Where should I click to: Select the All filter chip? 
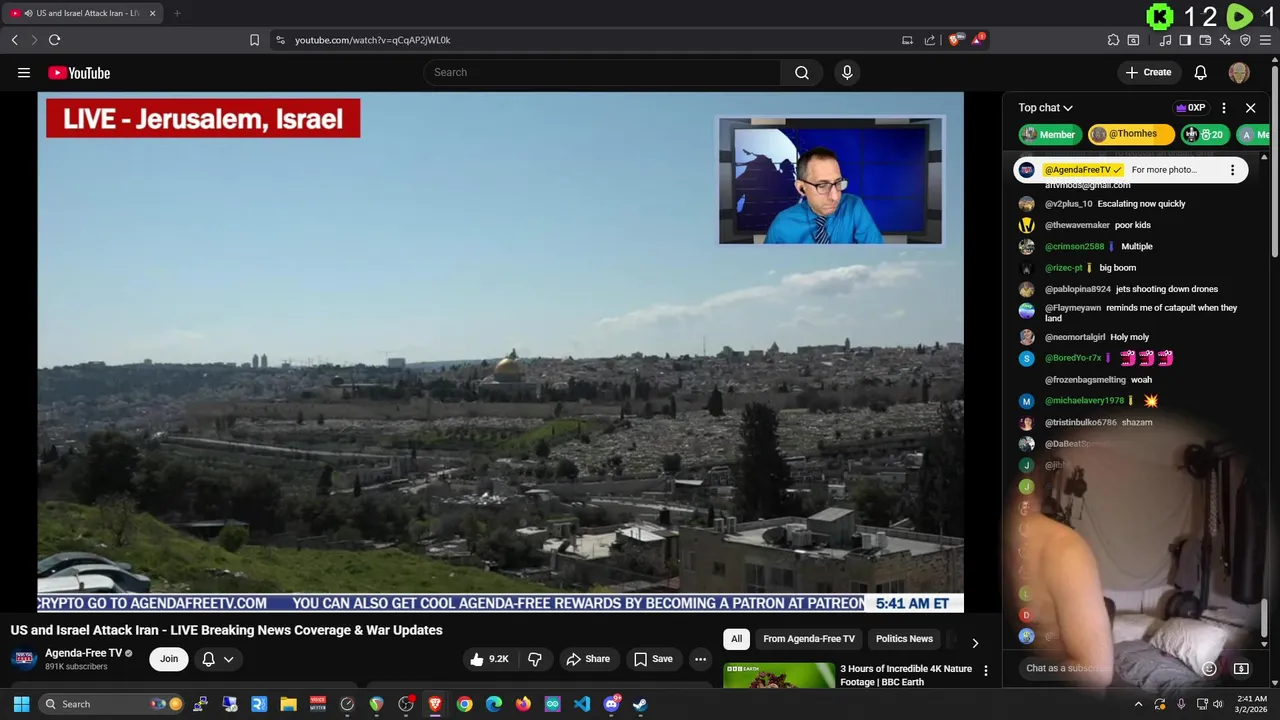pos(736,639)
